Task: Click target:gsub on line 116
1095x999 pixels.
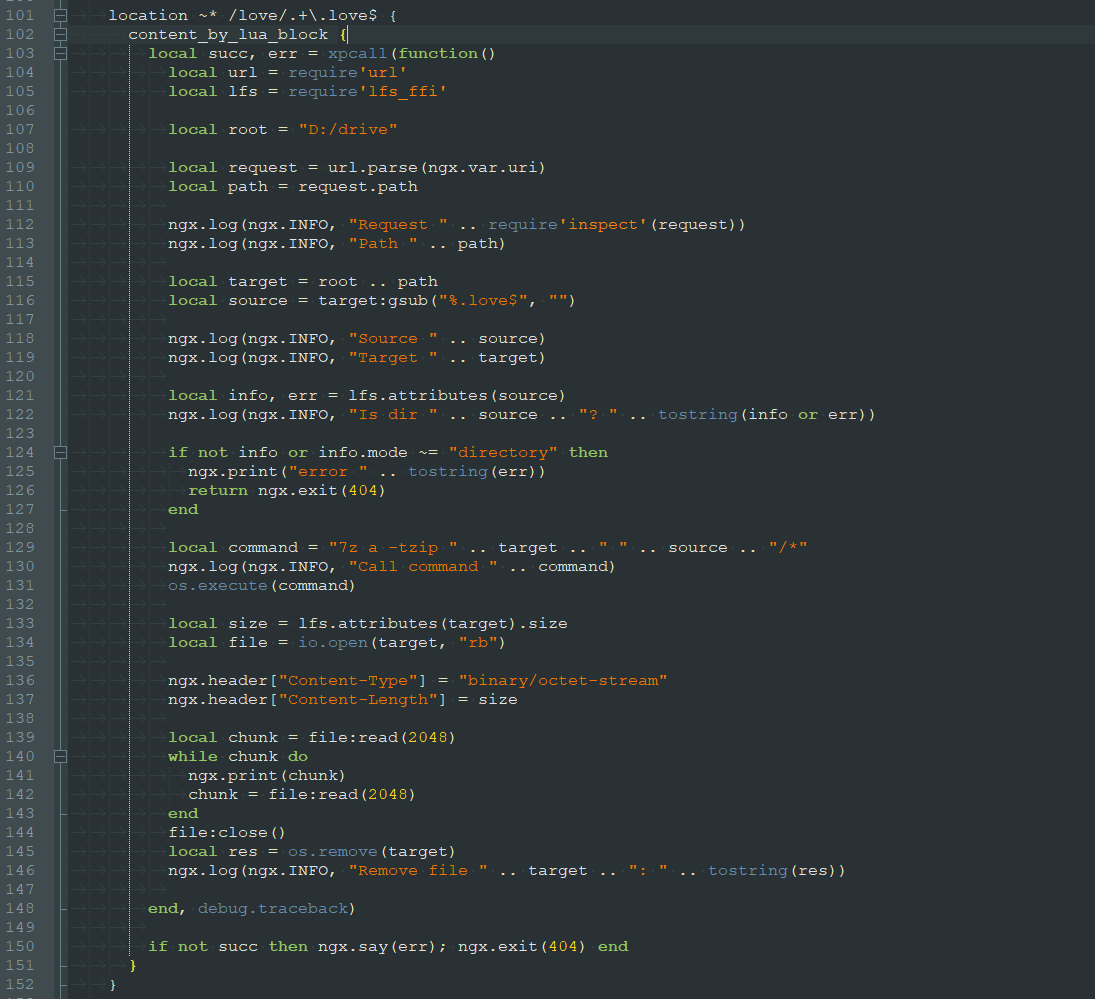Action: [x=373, y=301]
